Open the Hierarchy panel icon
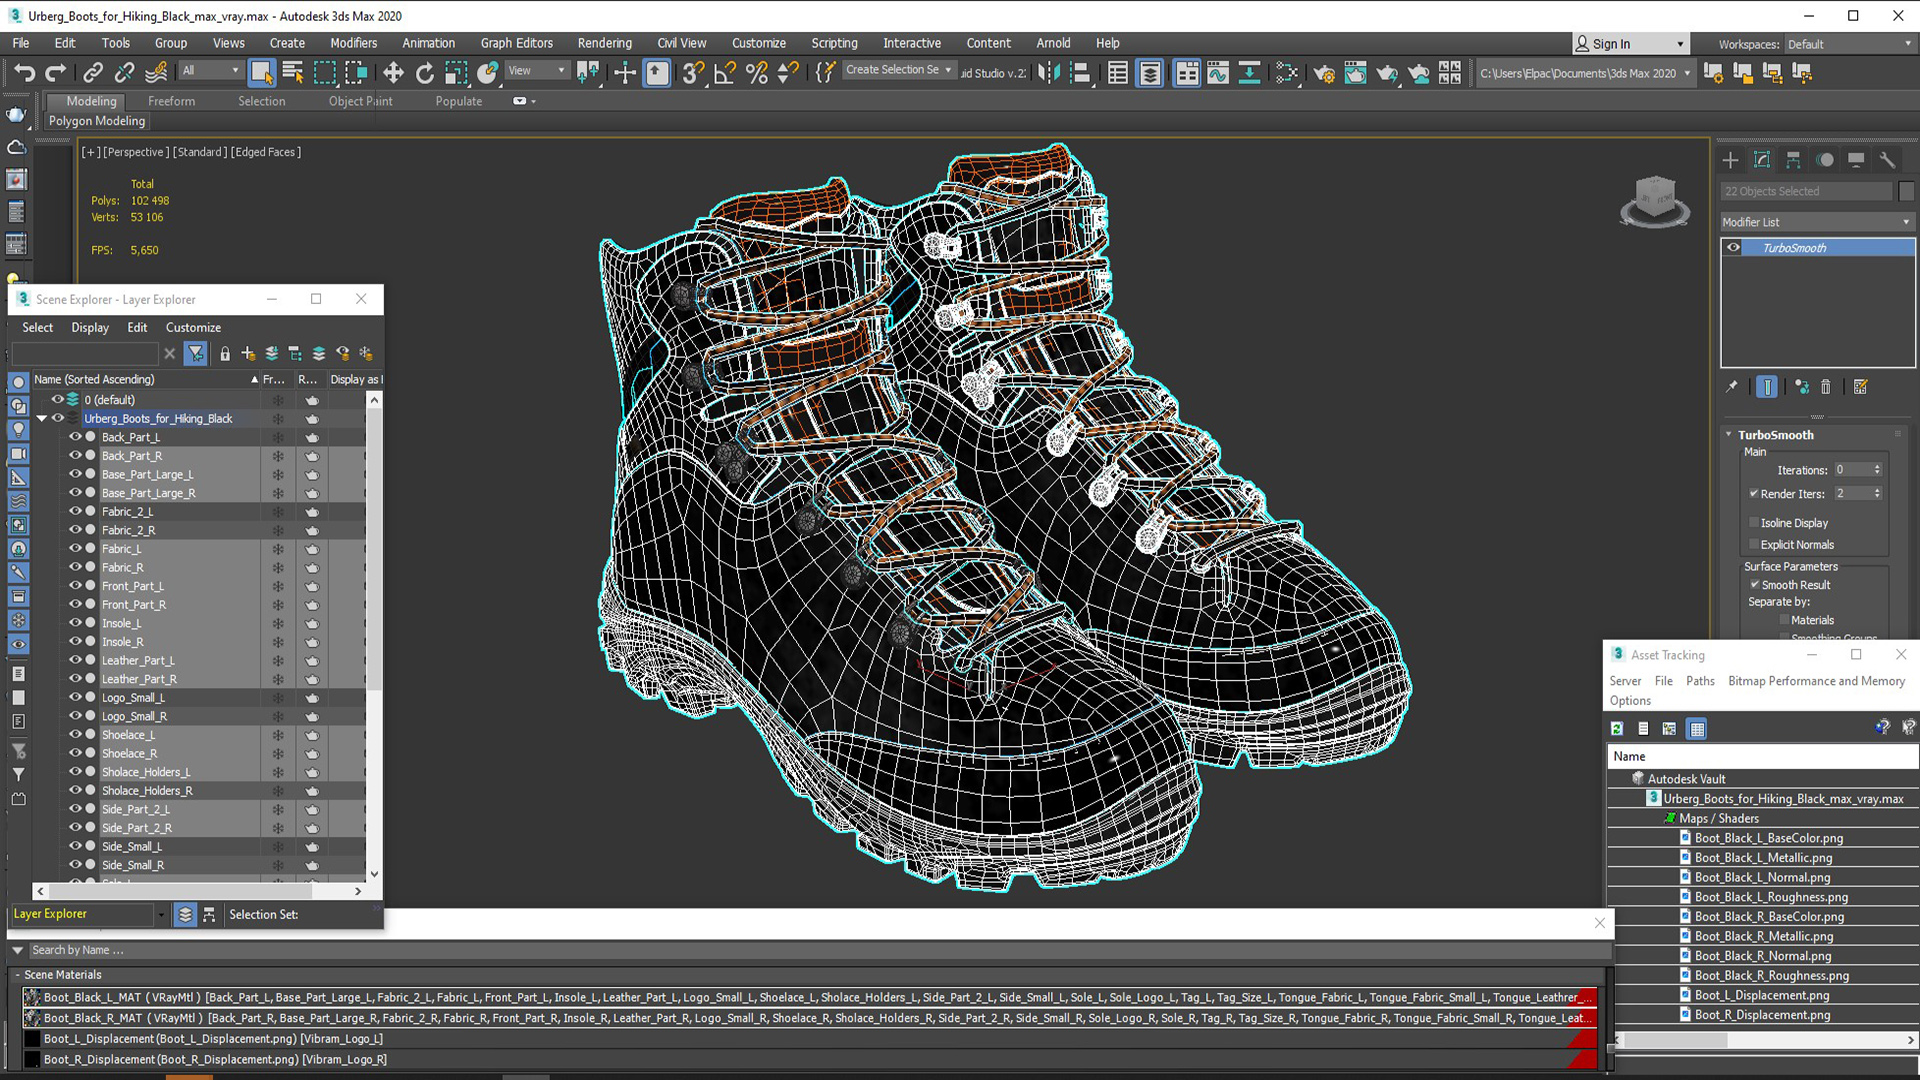1920x1080 pixels. click(x=1793, y=160)
